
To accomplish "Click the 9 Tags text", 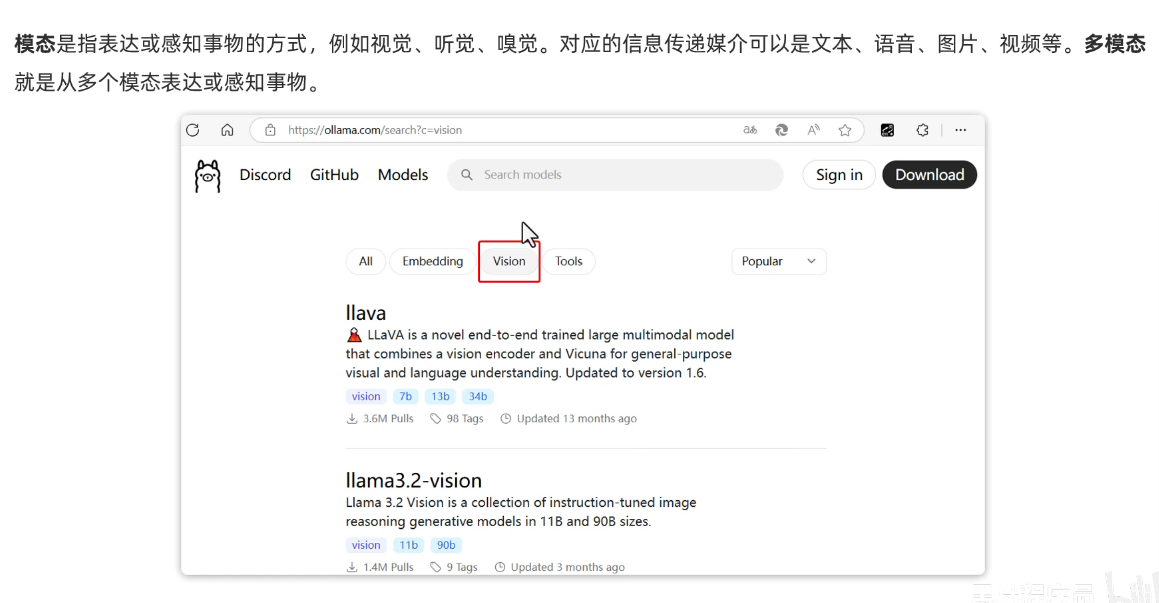I will 462,568.
